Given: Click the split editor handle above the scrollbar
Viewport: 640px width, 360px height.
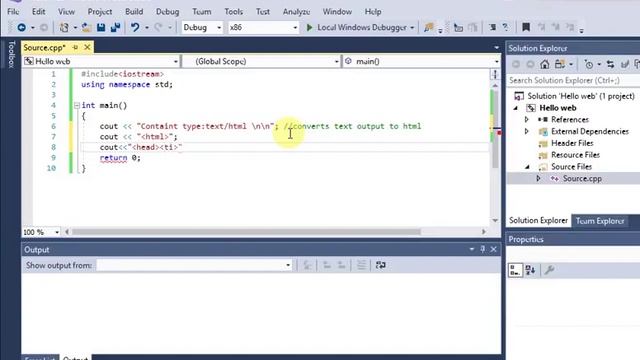Looking at the screenshot, I should click(x=495, y=75).
